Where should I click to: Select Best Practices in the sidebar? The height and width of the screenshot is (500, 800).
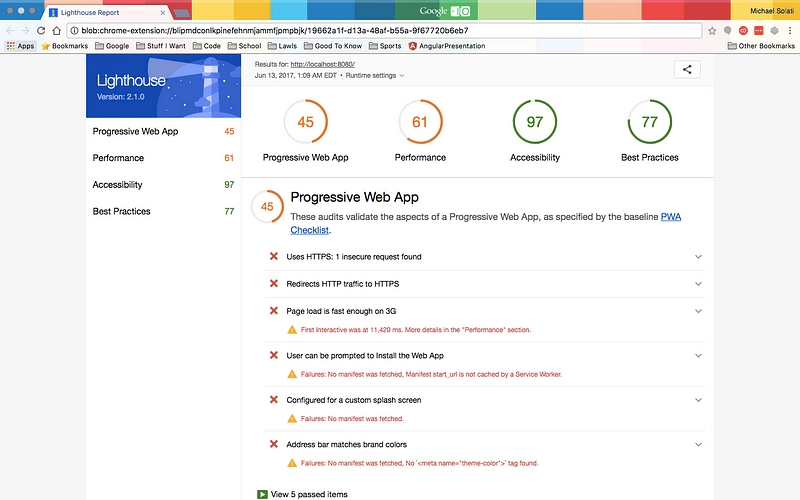coord(163,211)
